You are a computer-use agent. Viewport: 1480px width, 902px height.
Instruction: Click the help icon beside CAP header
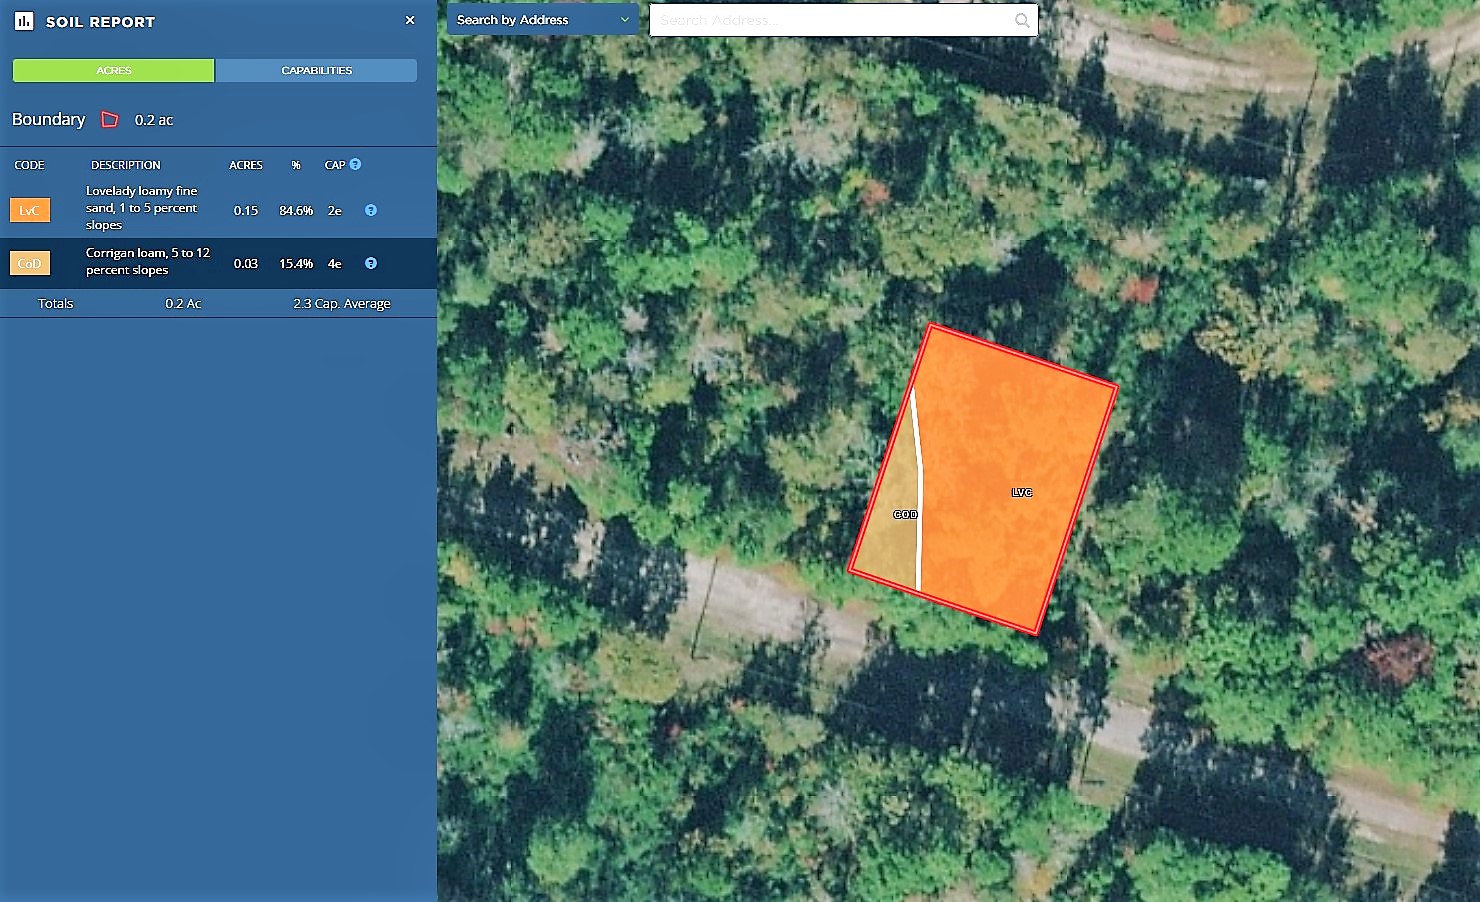tap(355, 164)
